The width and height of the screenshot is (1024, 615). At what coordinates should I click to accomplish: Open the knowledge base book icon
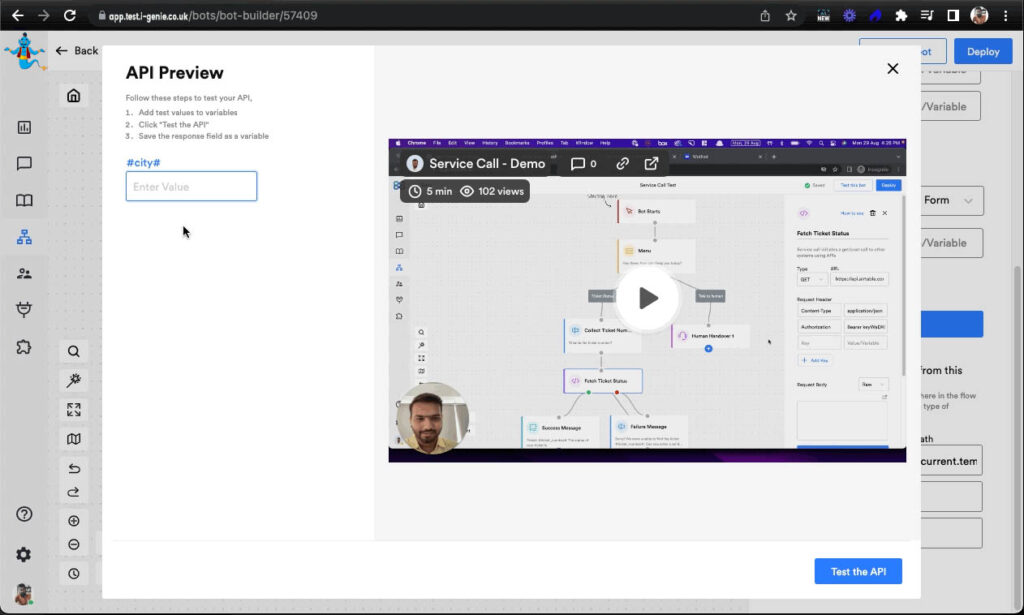tap(24, 200)
